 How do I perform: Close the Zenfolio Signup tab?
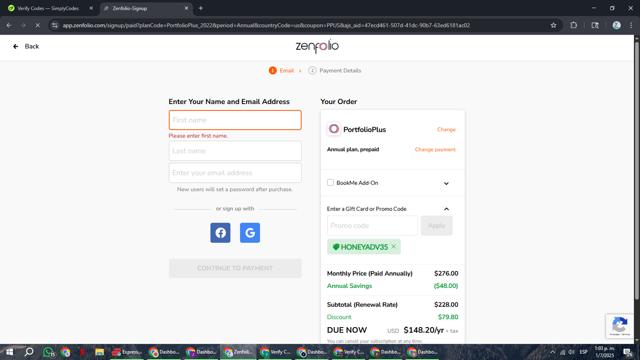coord(186,8)
